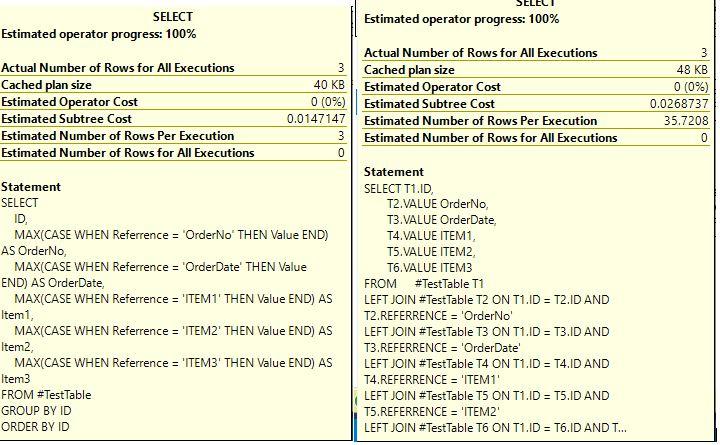Click the 'Statement' heading in right tooltip
The image size is (720, 445).
pos(394,172)
